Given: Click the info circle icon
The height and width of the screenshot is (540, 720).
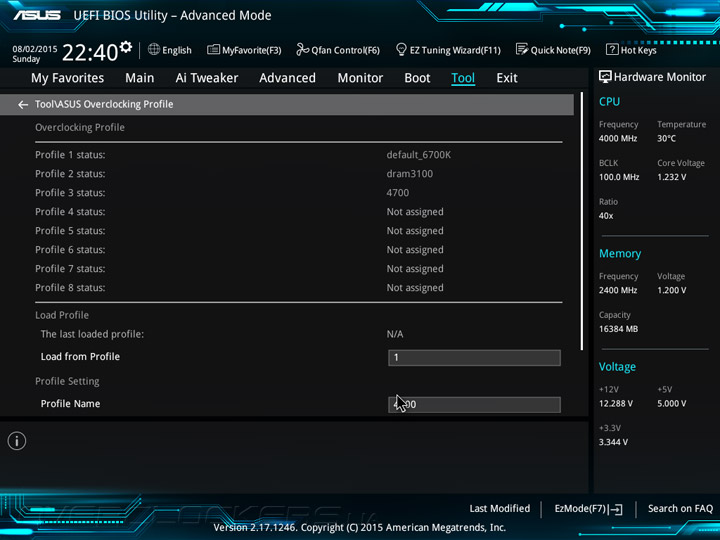Looking at the screenshot, I should point(17,441).
